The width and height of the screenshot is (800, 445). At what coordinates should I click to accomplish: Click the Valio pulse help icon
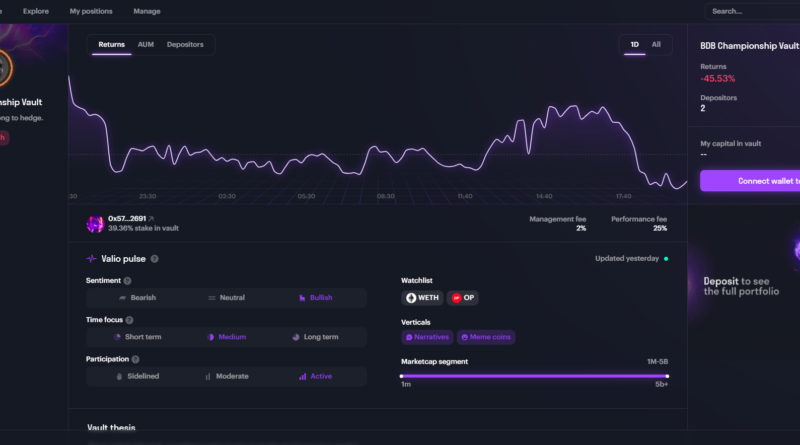pos(155,259)
